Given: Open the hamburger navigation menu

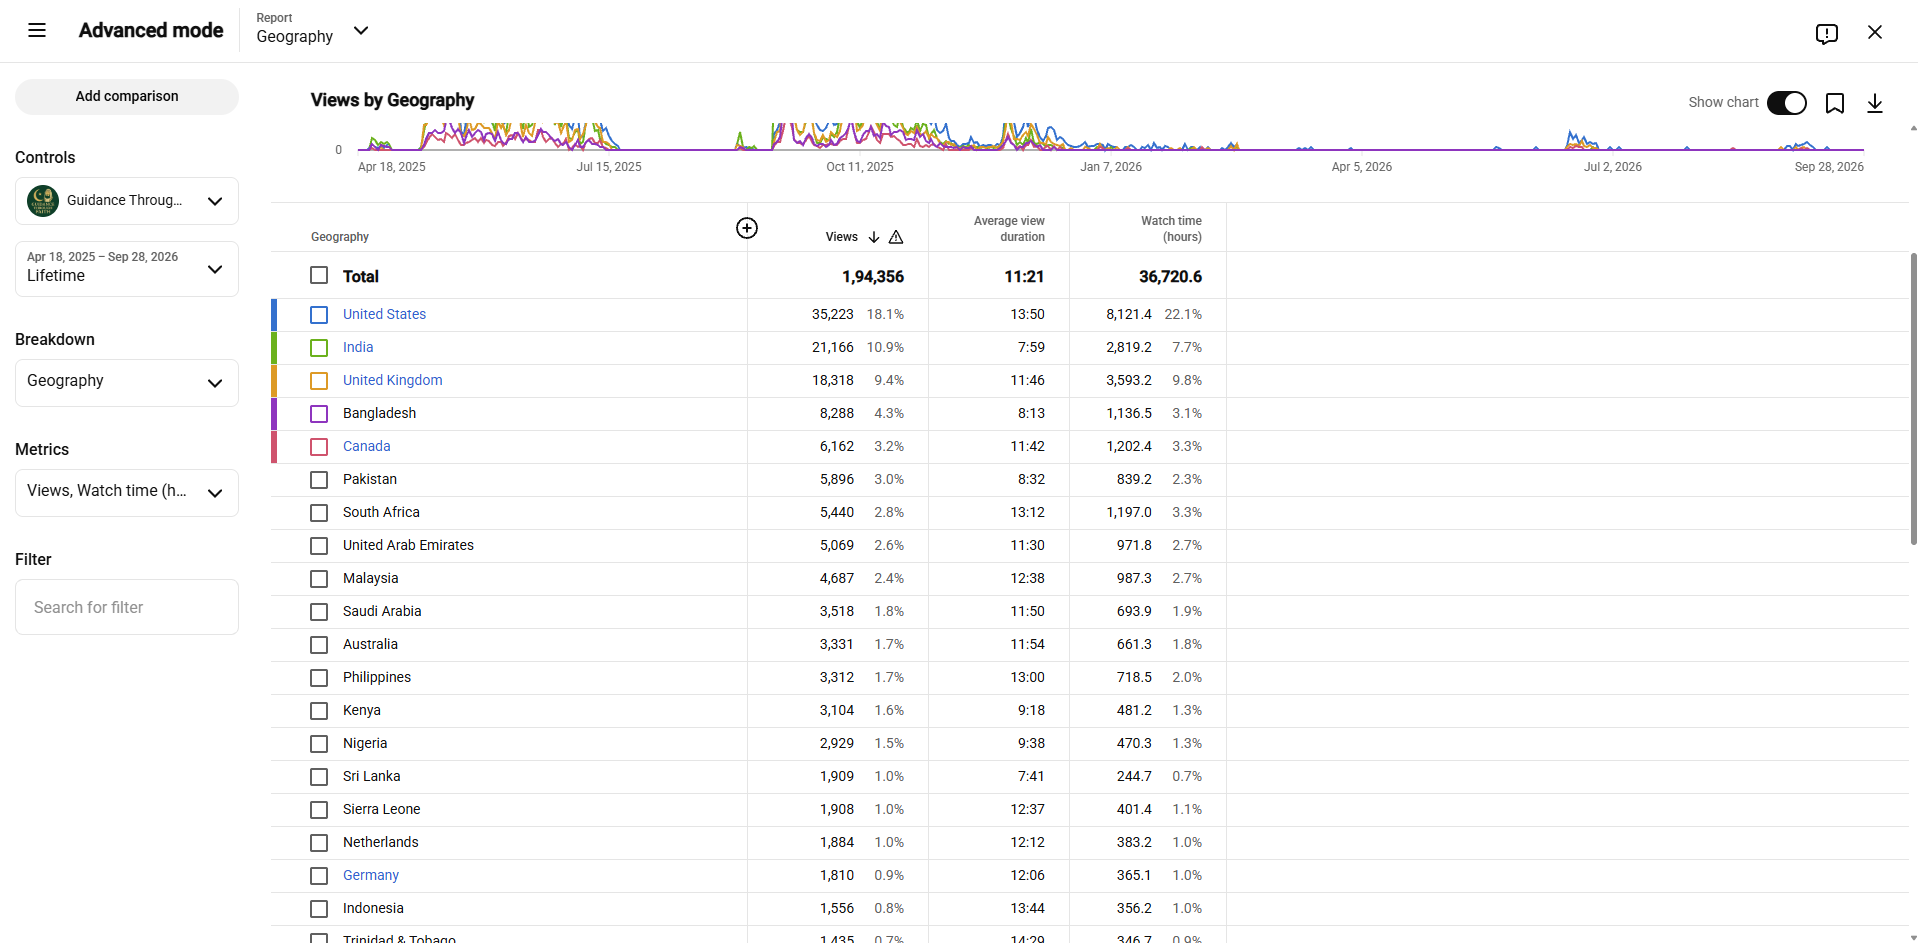Looking at the screenshot, I should (37, 30).
